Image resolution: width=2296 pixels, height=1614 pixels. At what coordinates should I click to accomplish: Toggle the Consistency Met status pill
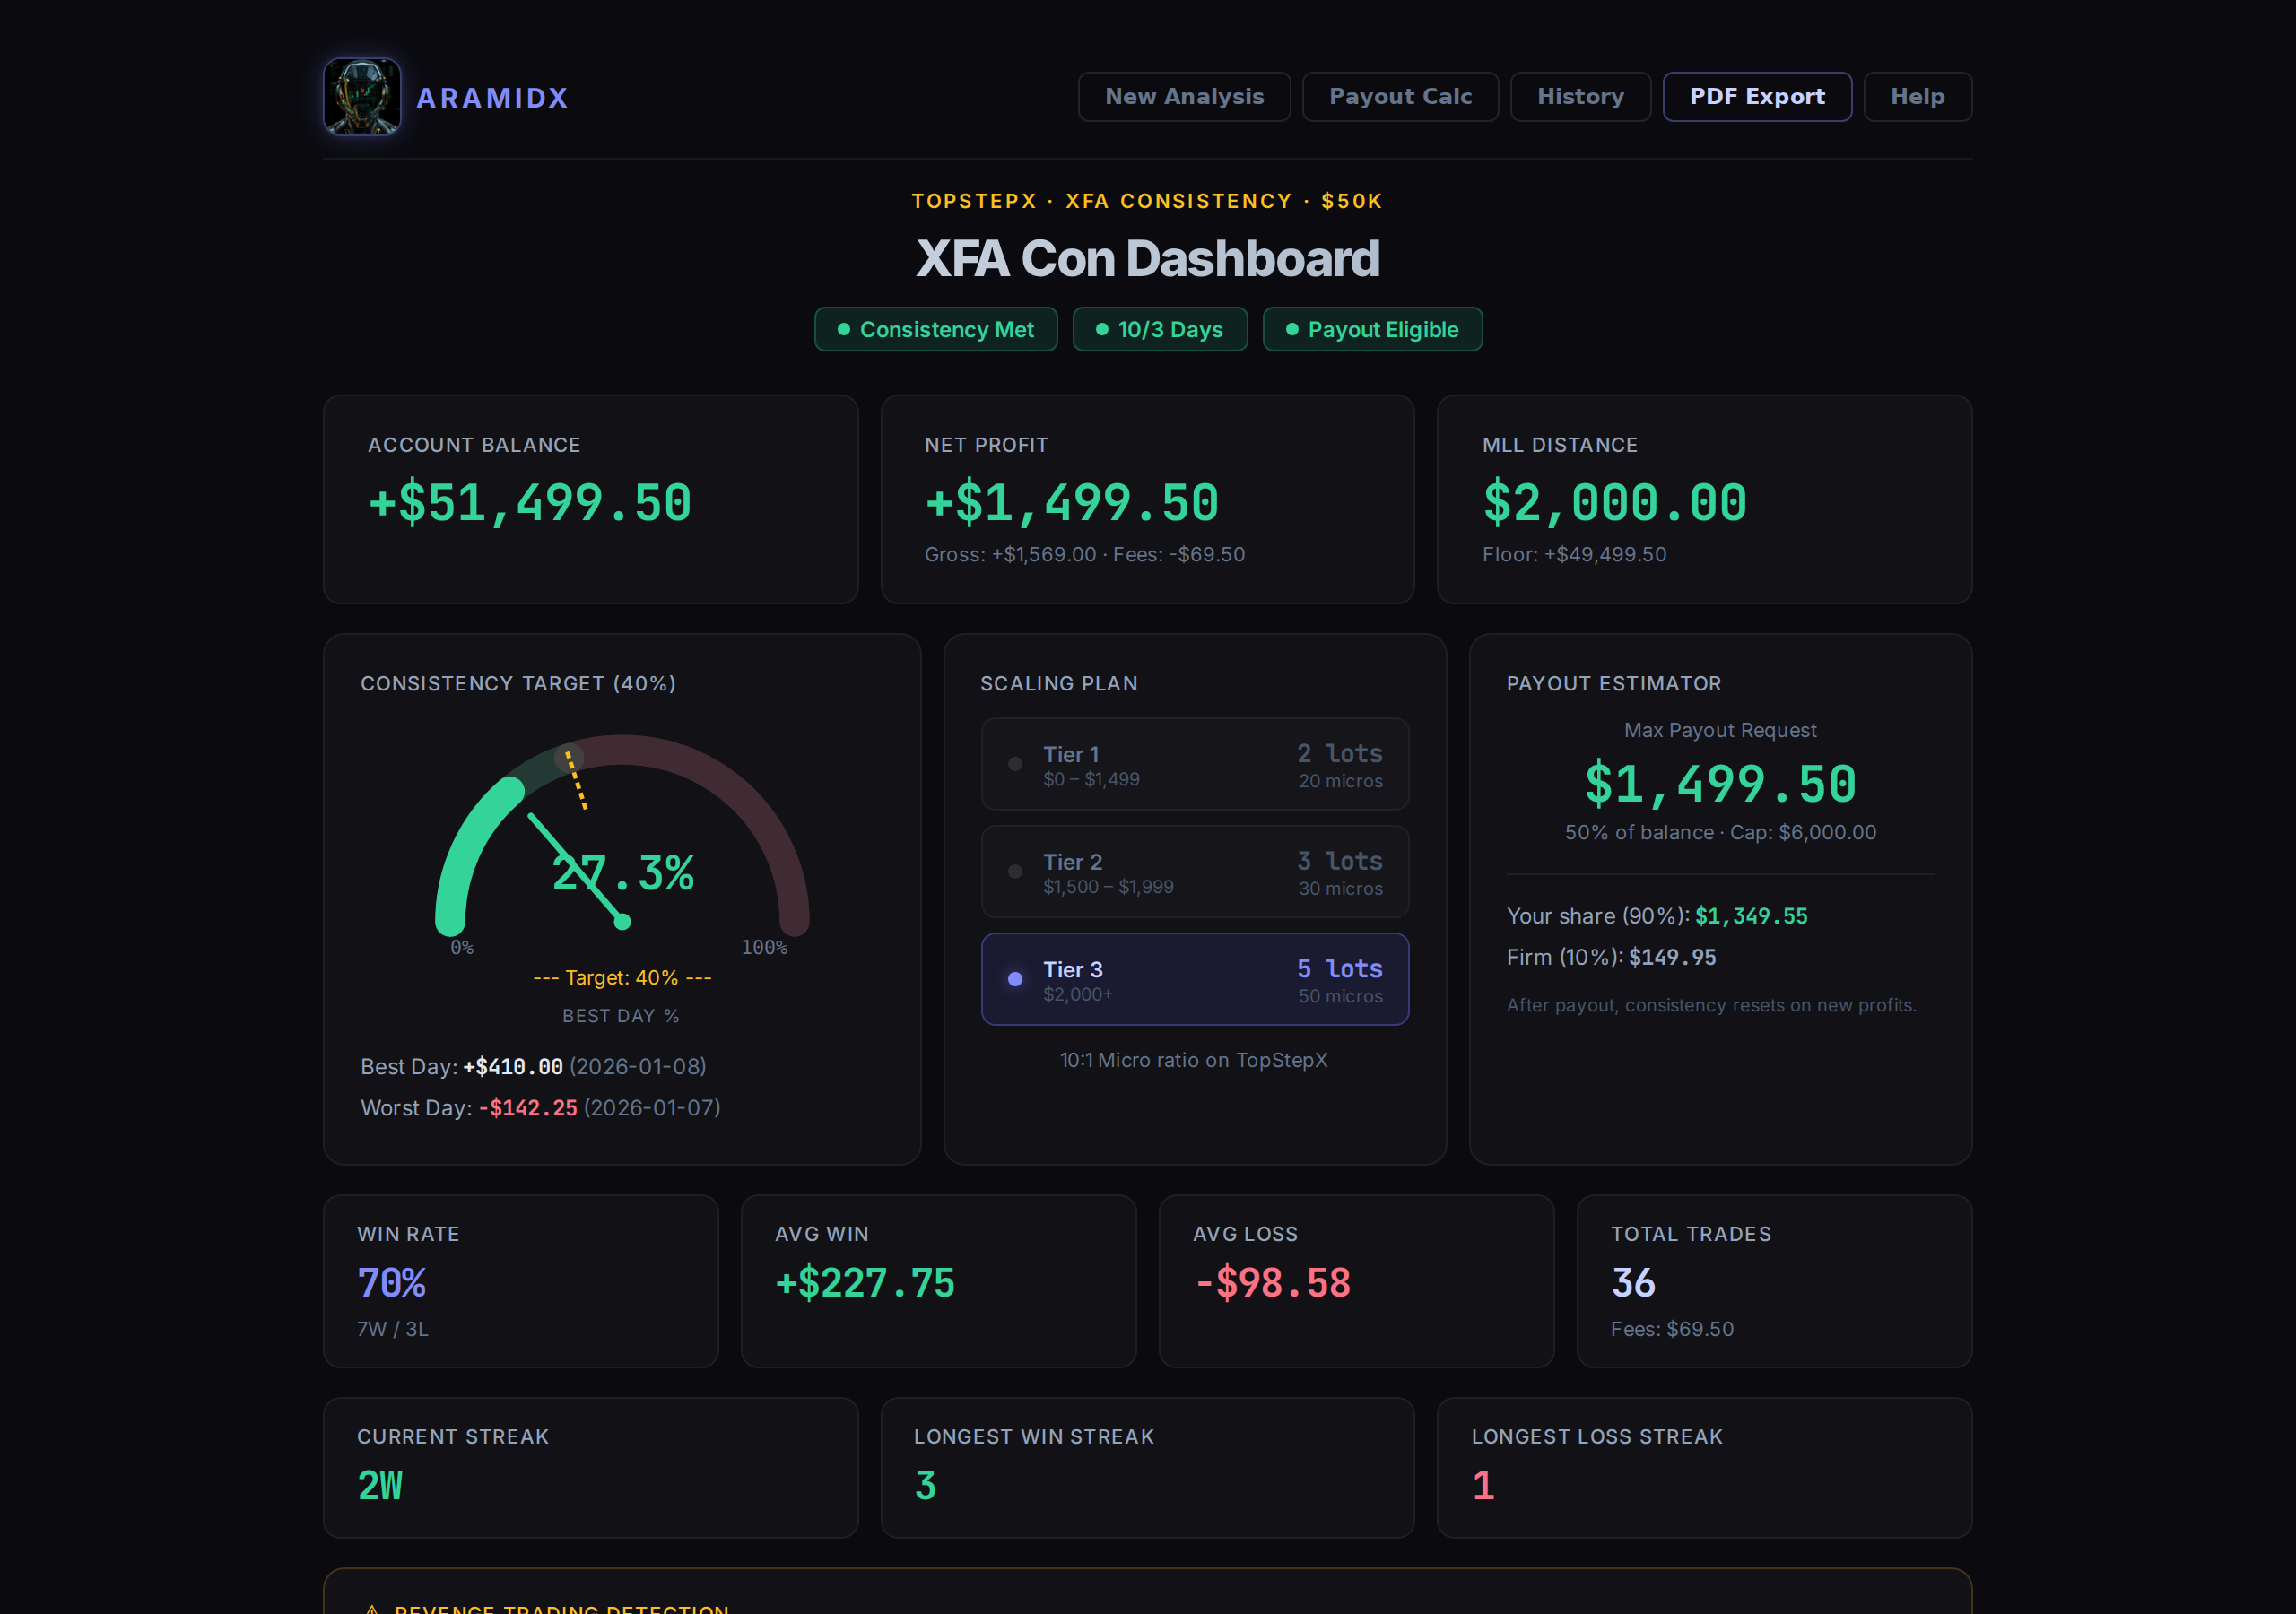[936, 329]
